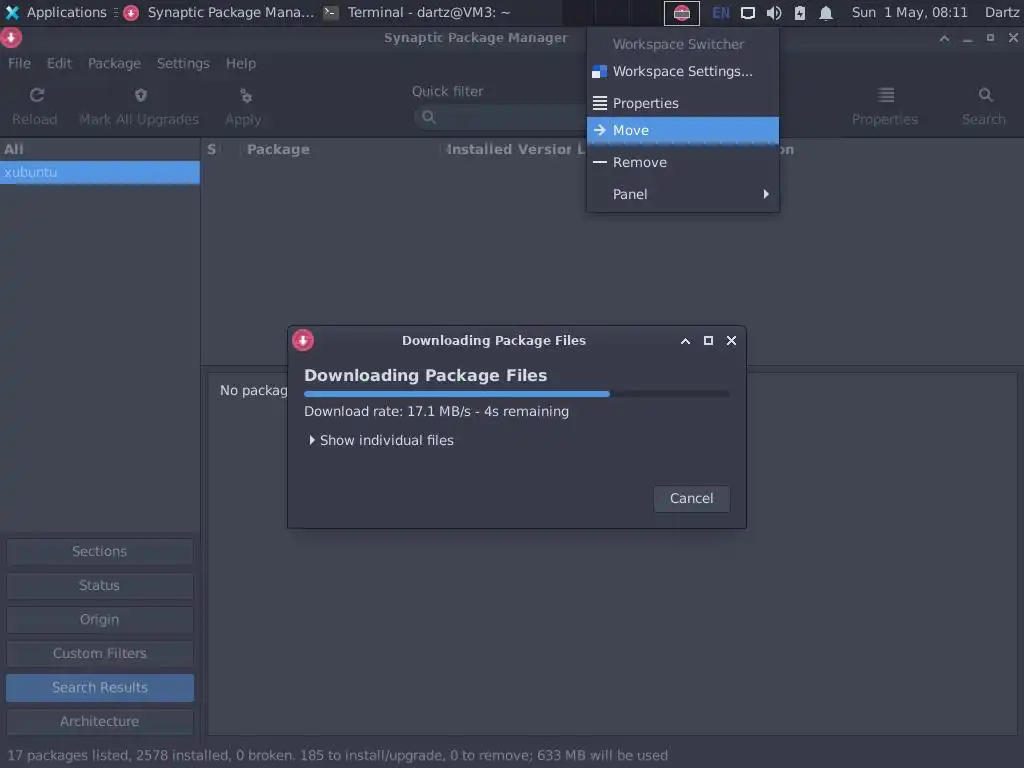Click the Origin filter button
This screenshot has height=768, width=1024.
coord(99,619)
